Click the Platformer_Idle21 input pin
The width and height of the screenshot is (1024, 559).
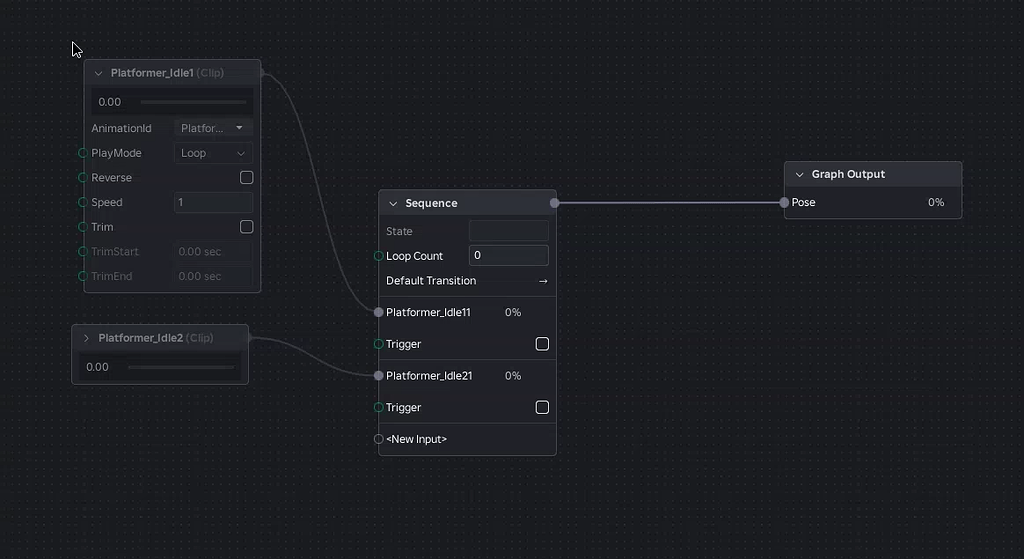click(379, 375)
